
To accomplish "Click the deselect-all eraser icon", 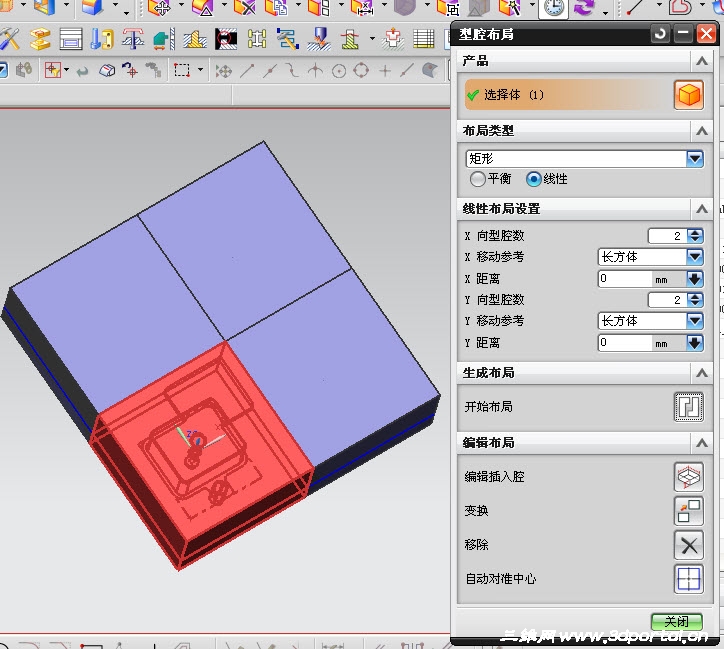I will (107, 70).
